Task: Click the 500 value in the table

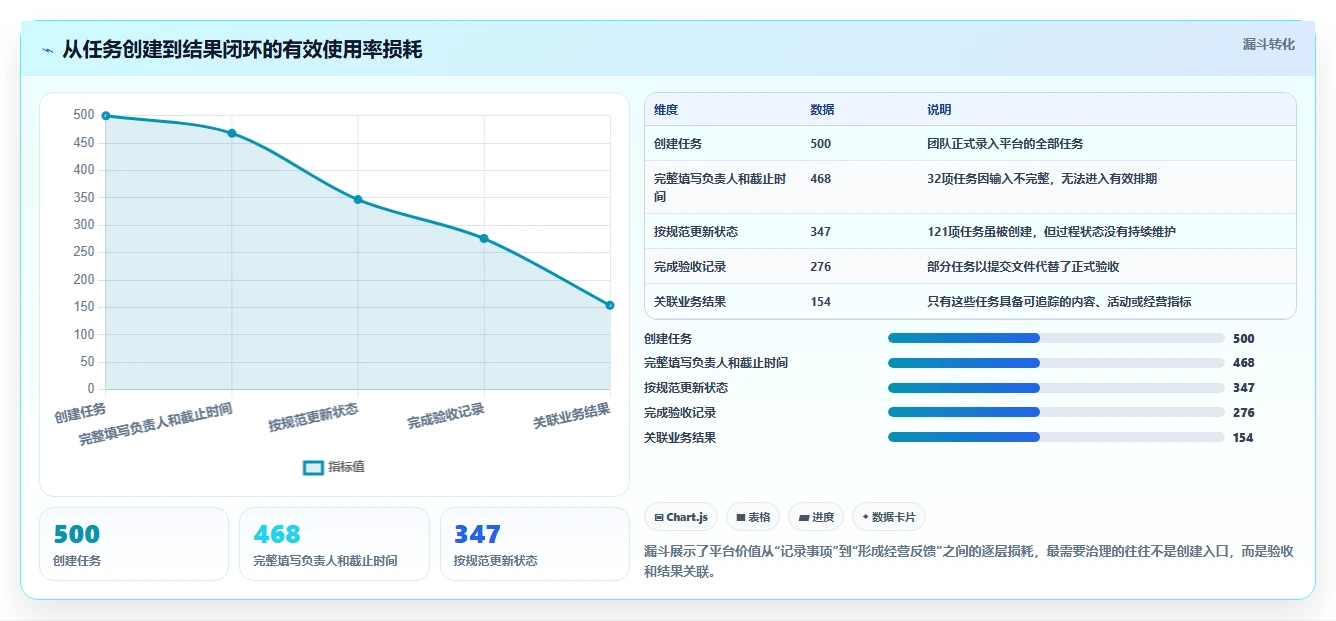Action: pyautogui.click(x=820, y=144)
